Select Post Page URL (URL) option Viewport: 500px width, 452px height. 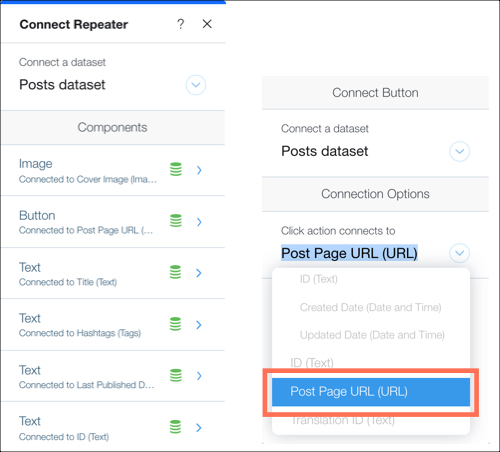pos(371,392)
